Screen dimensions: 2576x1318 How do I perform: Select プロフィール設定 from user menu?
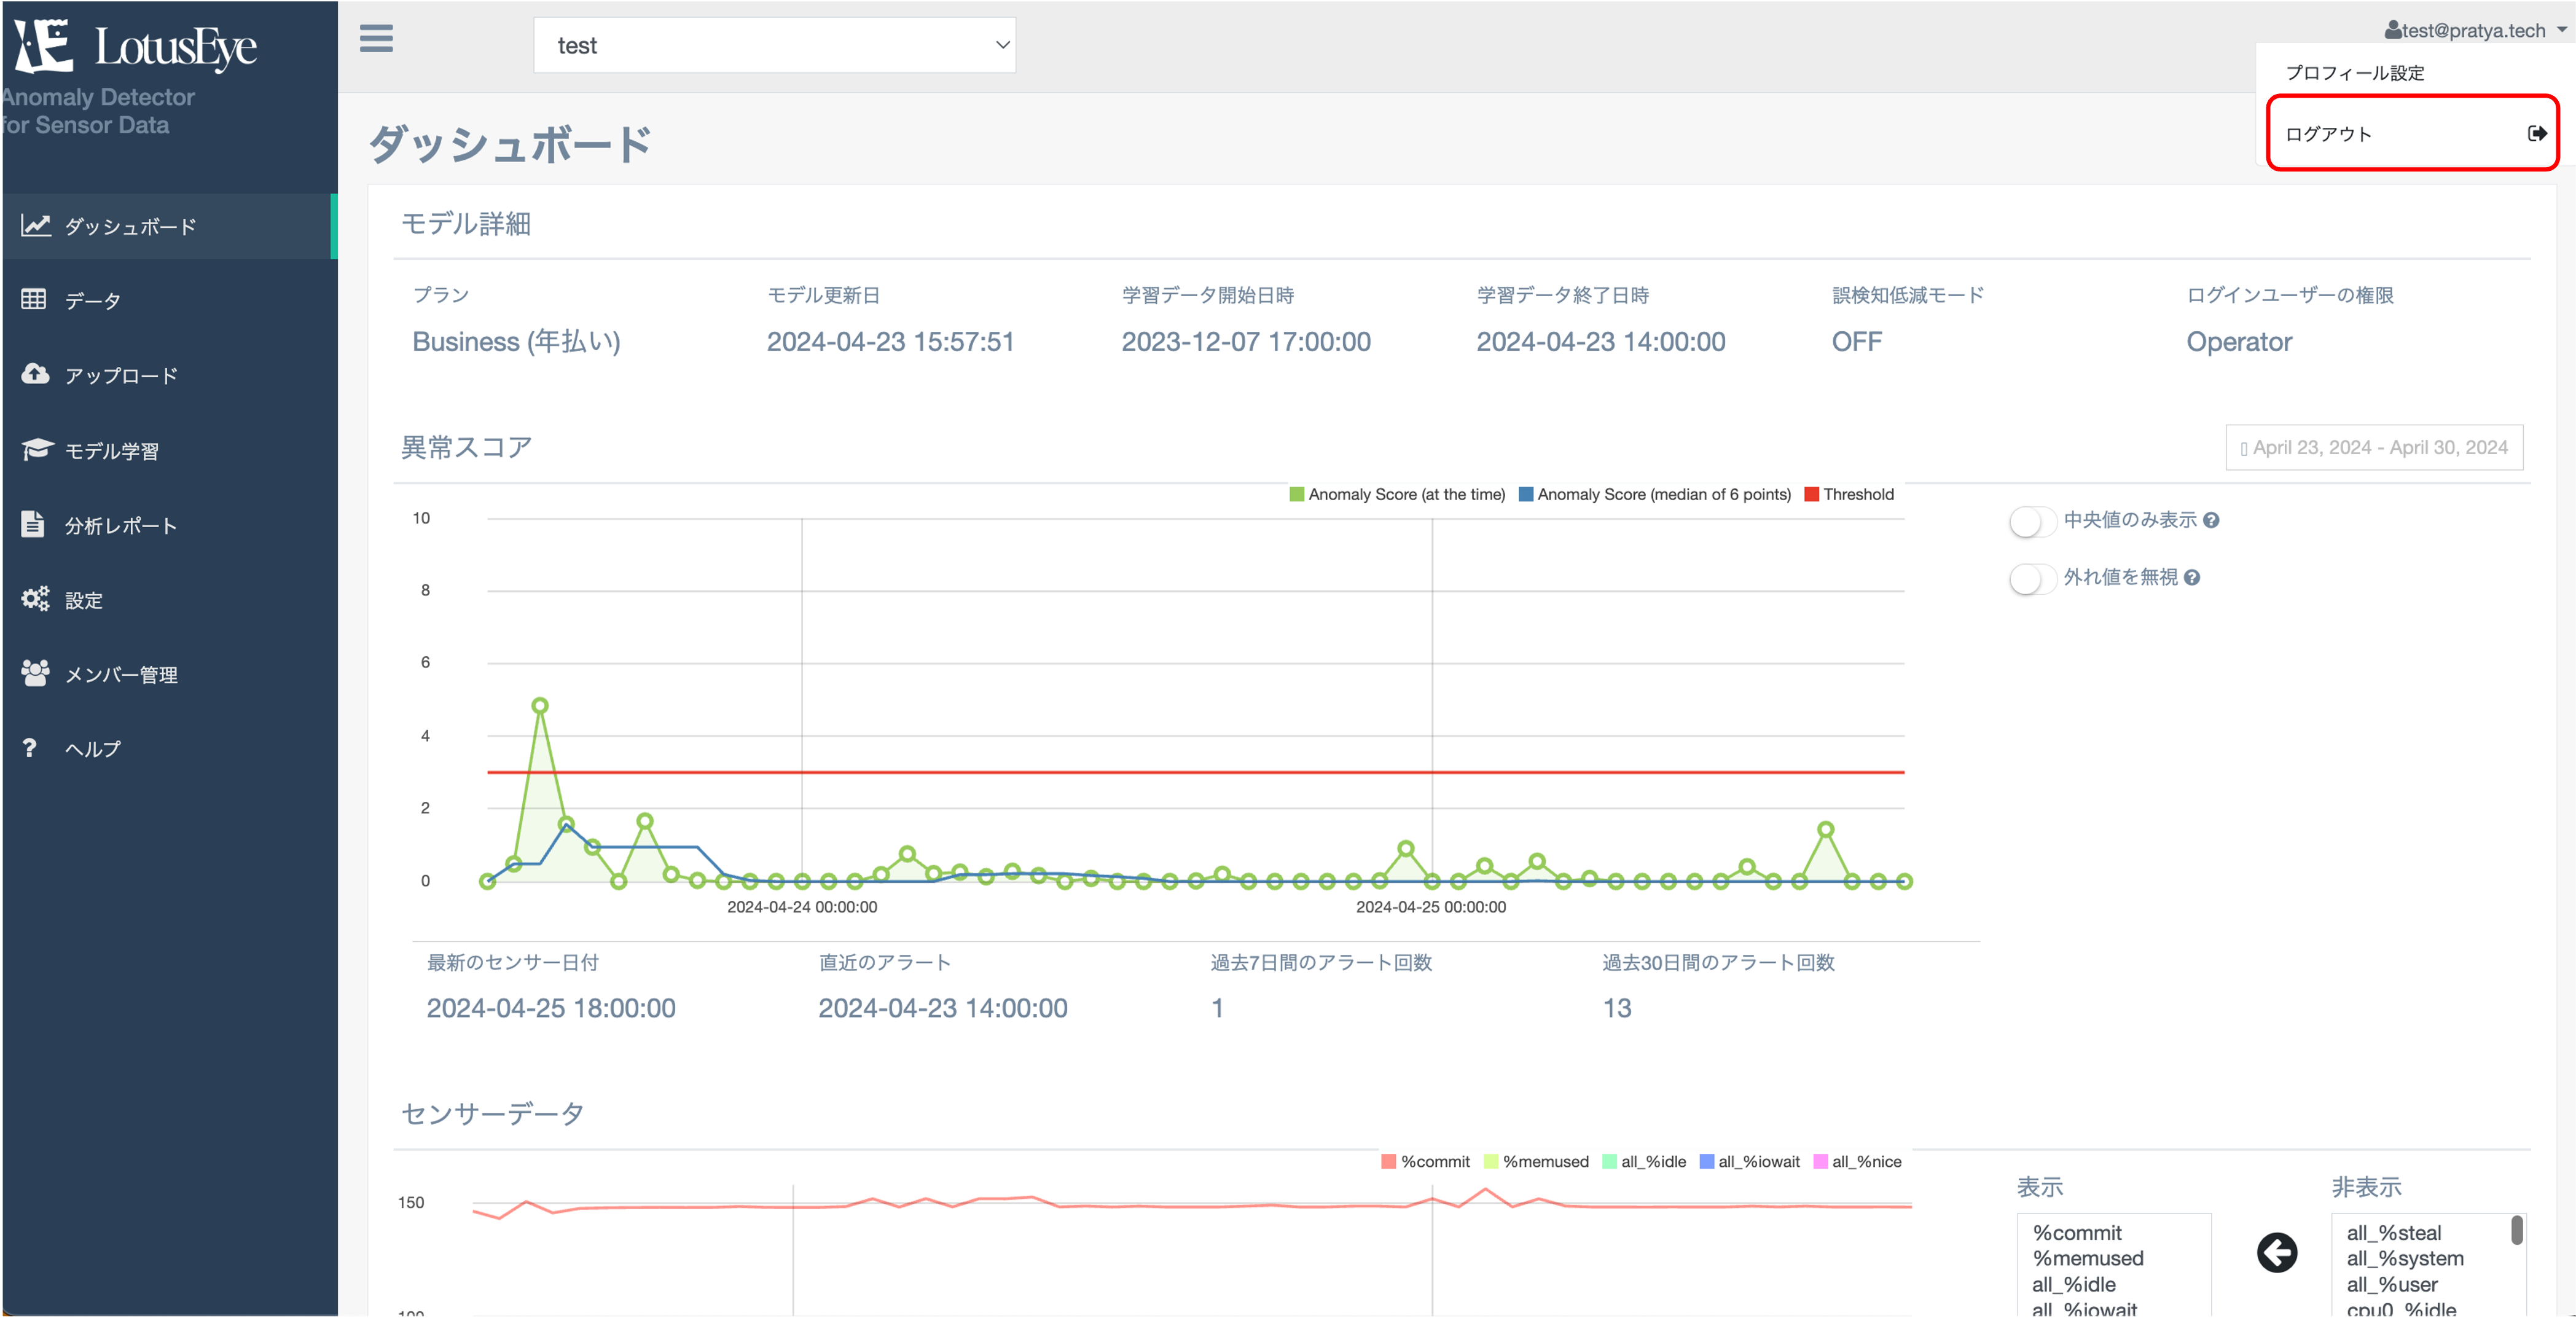click(2354, 73)
